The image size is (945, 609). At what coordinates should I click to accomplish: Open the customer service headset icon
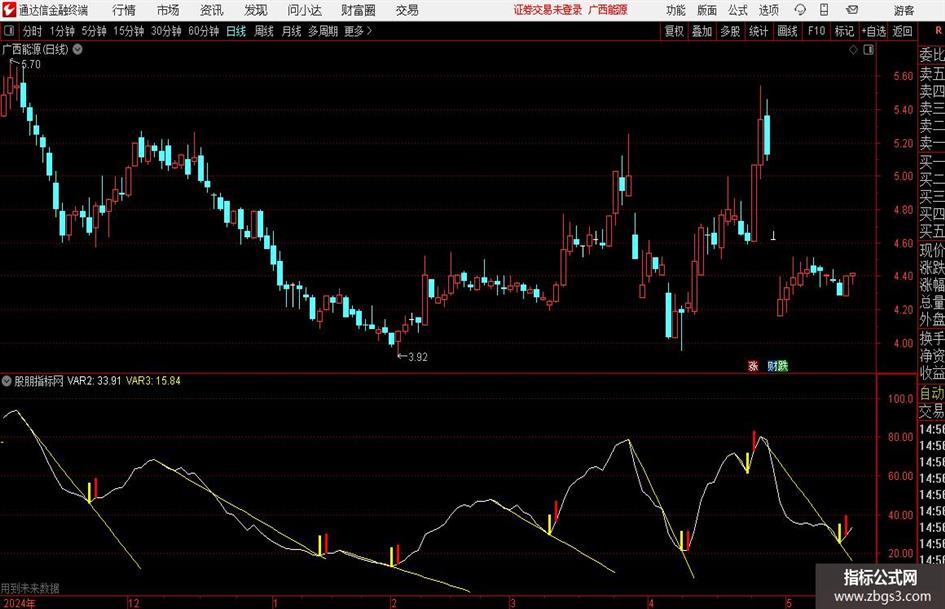[800, 10]
